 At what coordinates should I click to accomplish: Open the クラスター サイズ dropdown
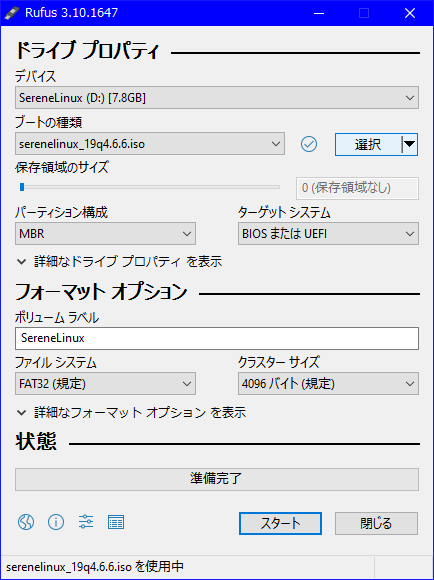click(328, 384)
